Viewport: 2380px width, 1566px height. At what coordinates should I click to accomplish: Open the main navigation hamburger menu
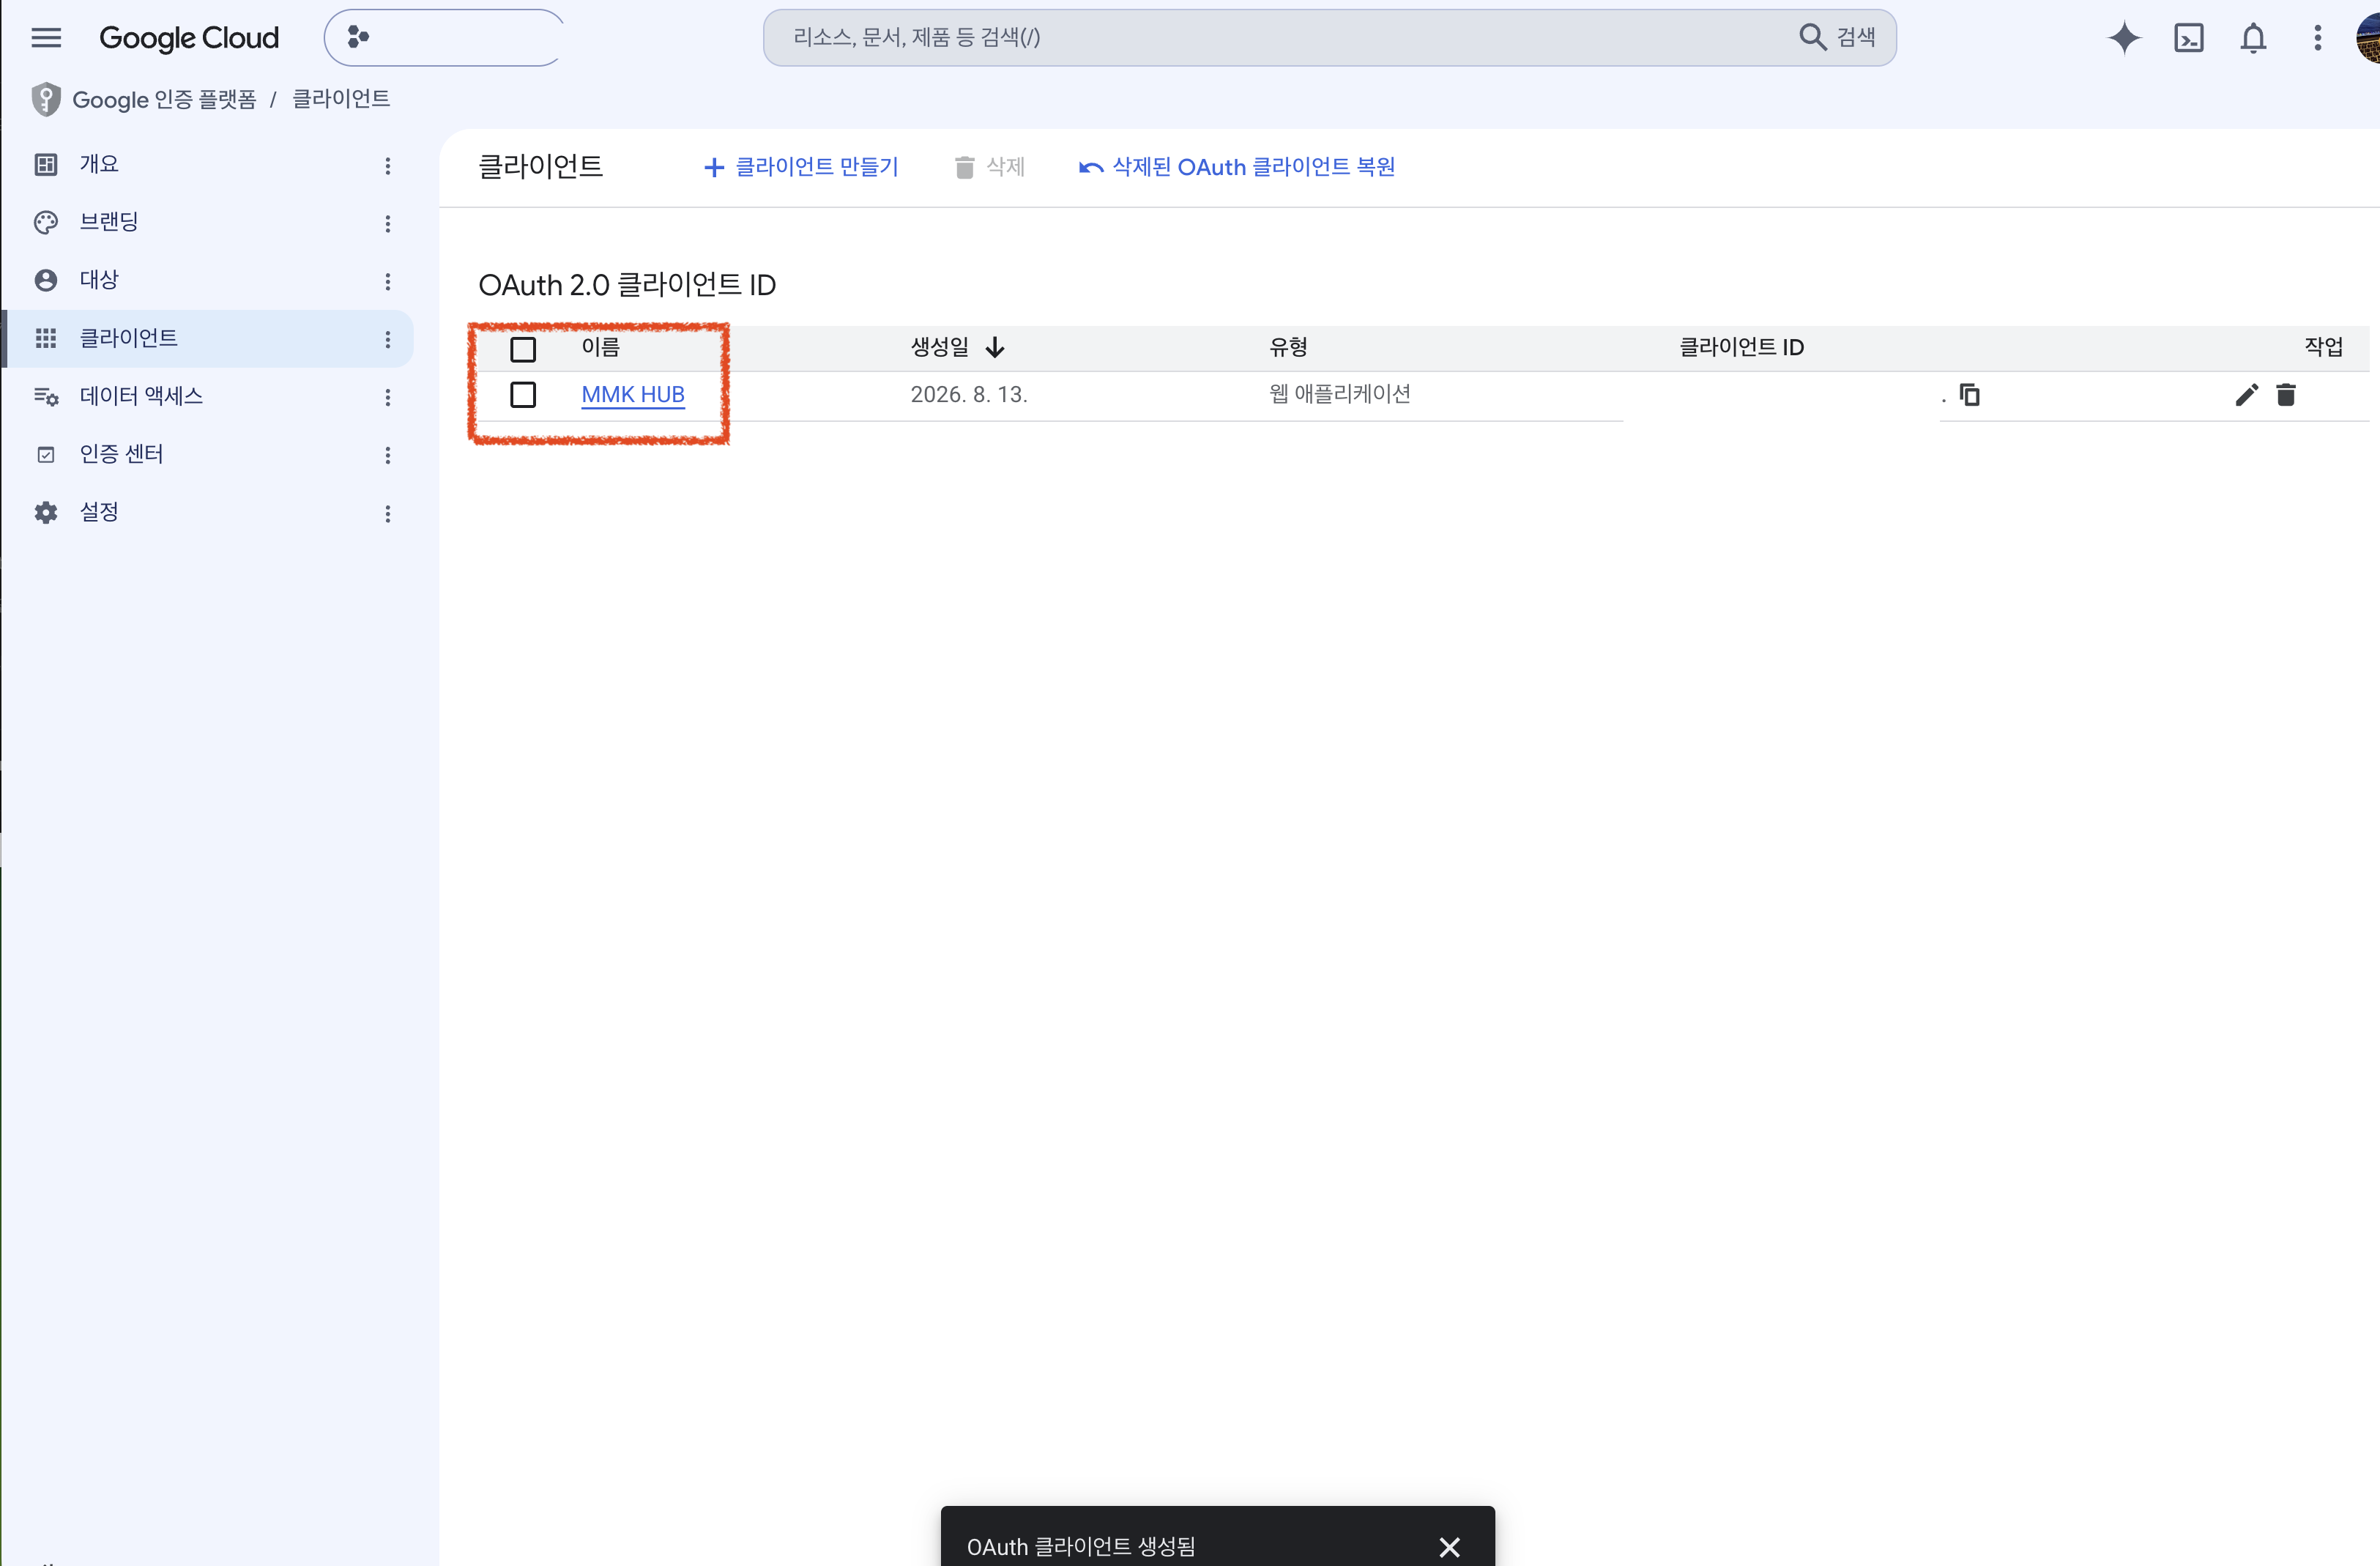pos(46,38)
